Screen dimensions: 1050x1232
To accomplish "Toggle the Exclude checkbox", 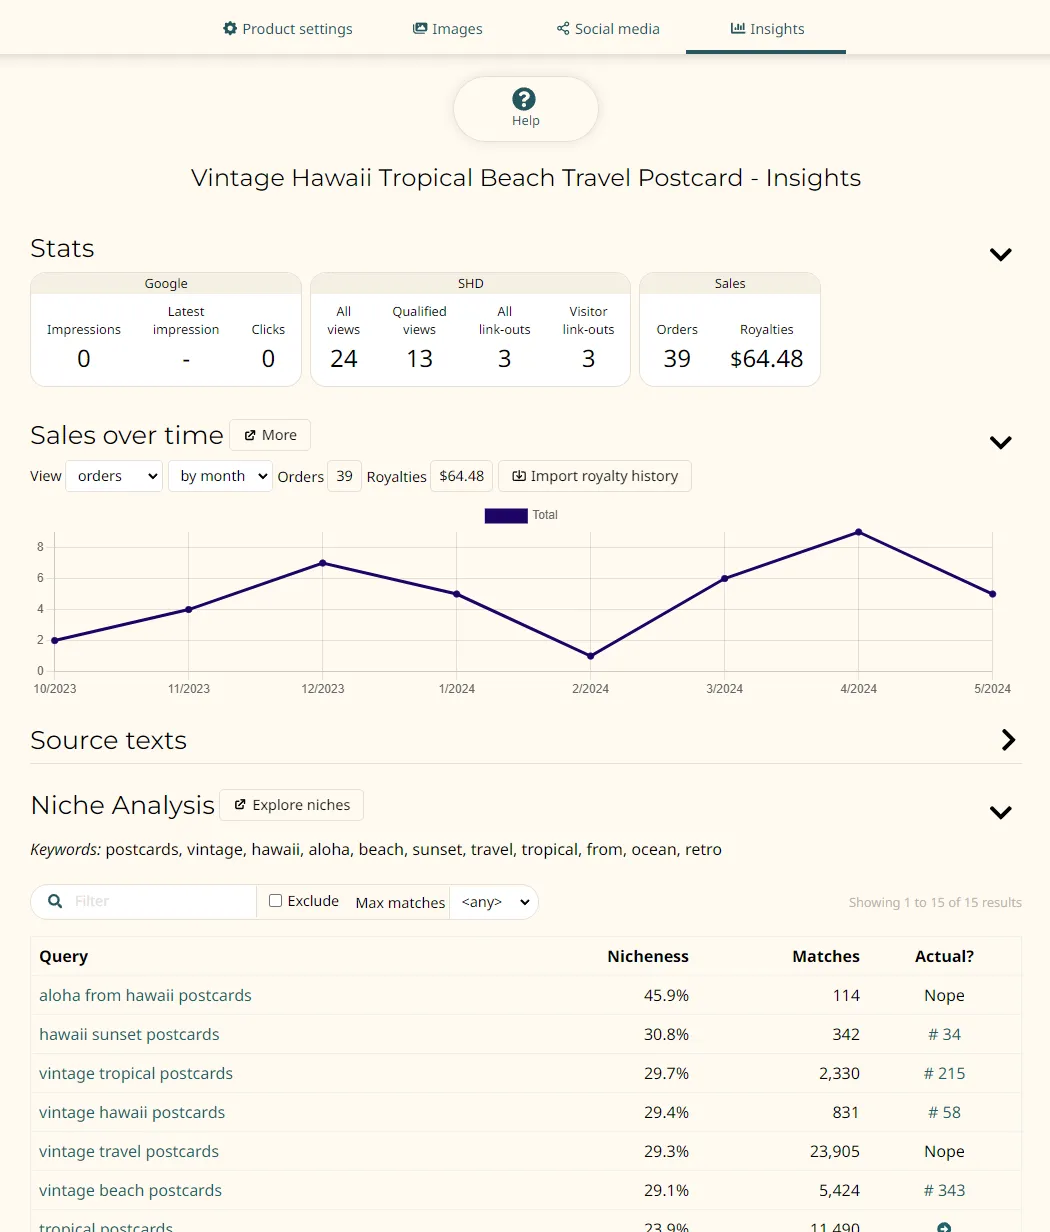I will click(276, 901).
